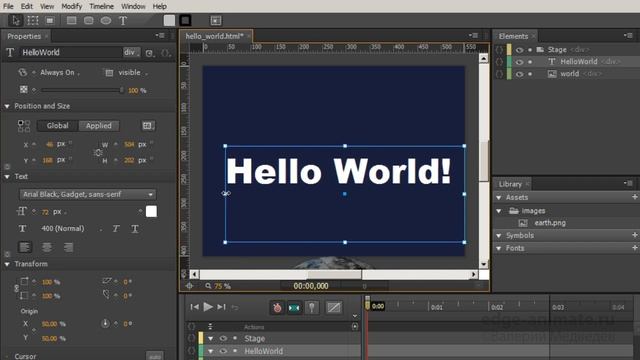
Task: Align text left
Action: pos(25,247)
